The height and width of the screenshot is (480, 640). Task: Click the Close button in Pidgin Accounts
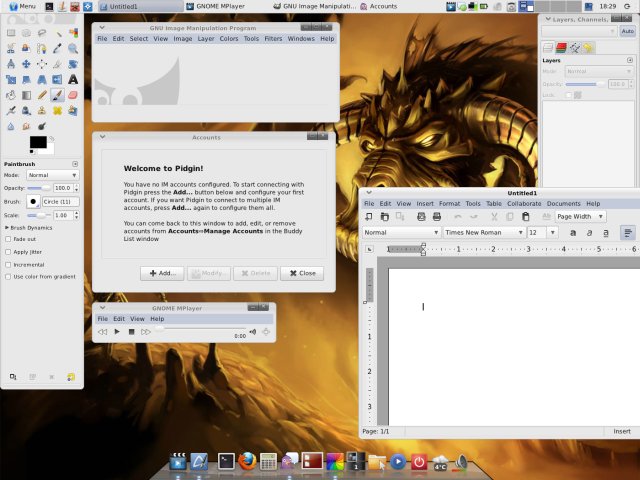[x=301, y=273]
